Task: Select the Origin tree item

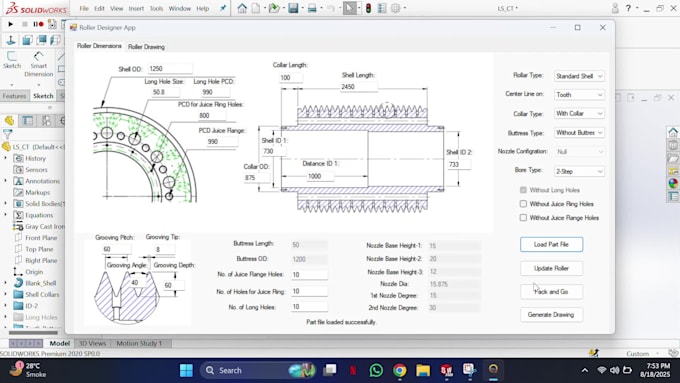Action: click(34, 272)
